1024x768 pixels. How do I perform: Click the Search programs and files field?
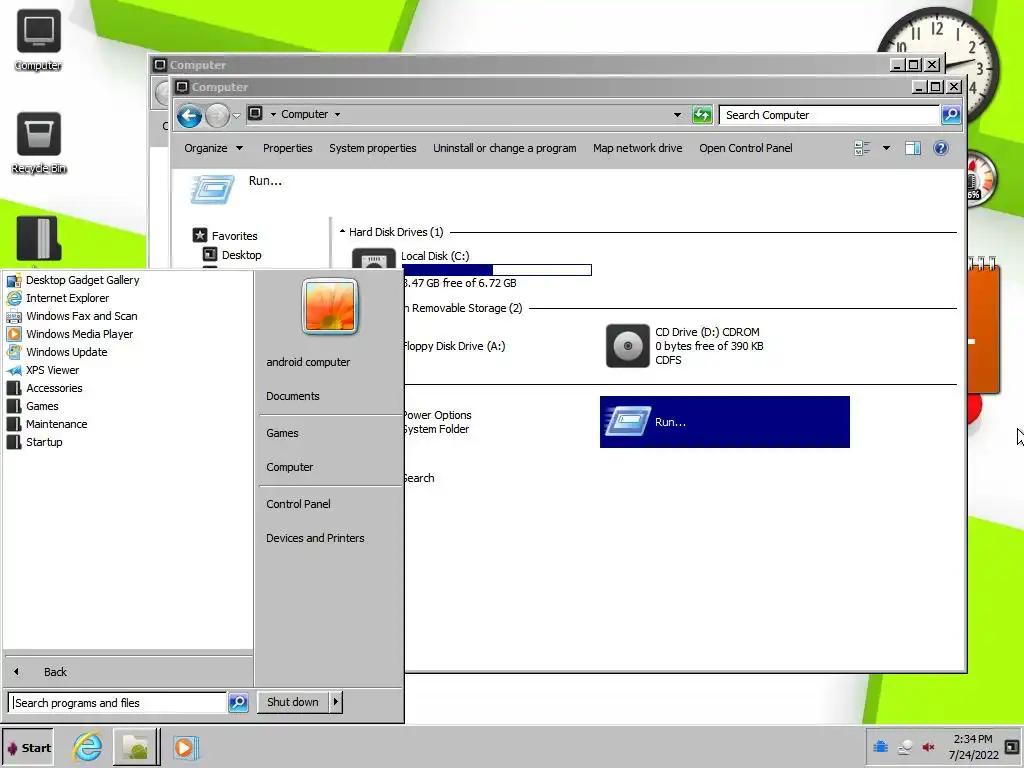(x=118, y=703)
